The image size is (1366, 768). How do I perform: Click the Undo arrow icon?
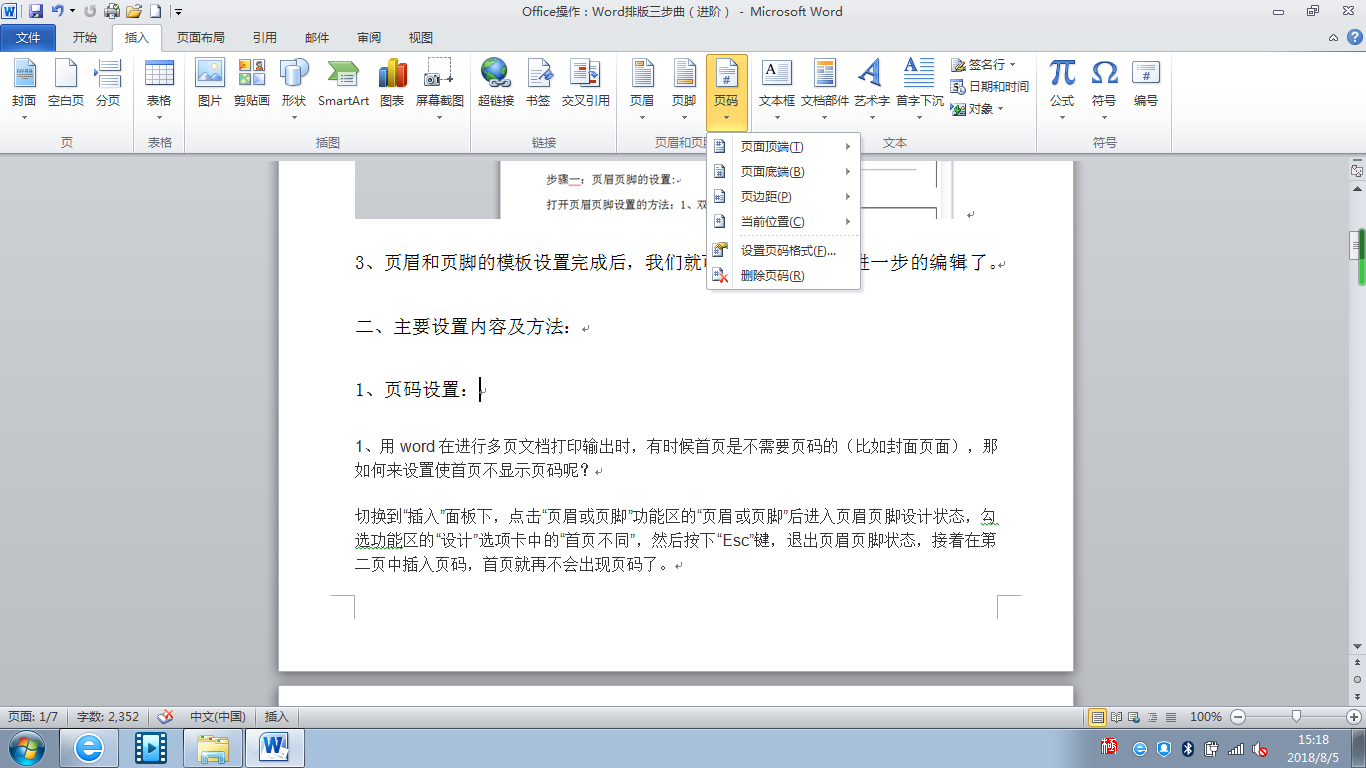(58, 12)
